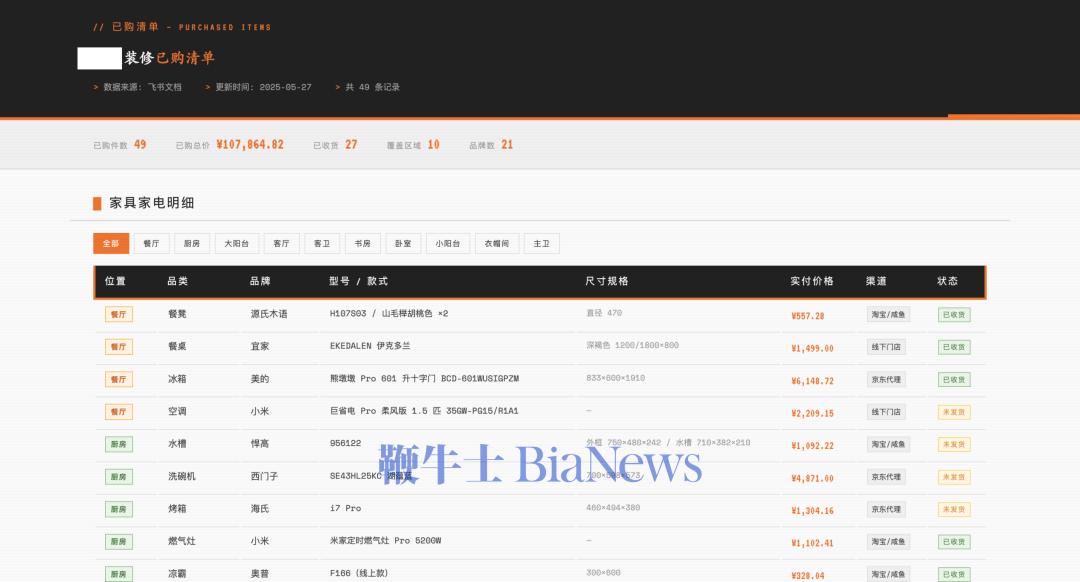Filter items by 书房
Image resolution: width=1080 pixels, height=582 pixels.
pos(362,243)
